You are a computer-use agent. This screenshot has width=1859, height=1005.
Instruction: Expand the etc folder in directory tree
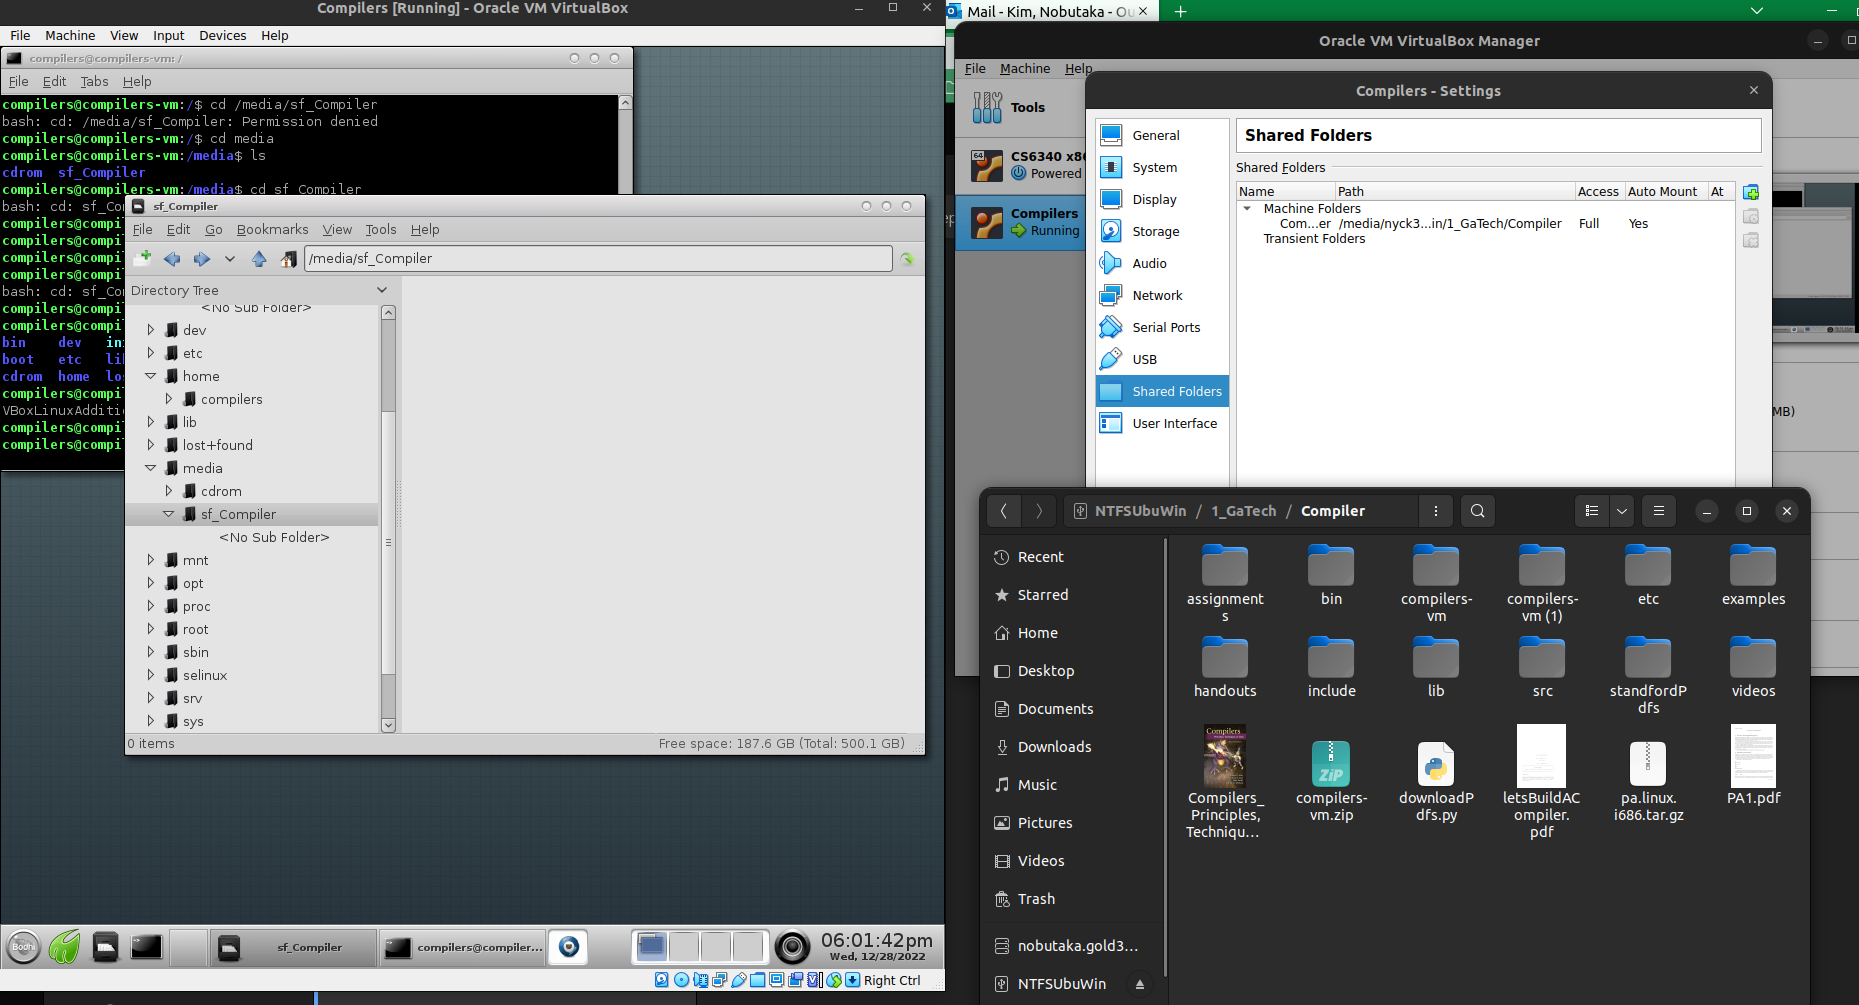click(151, 352)
